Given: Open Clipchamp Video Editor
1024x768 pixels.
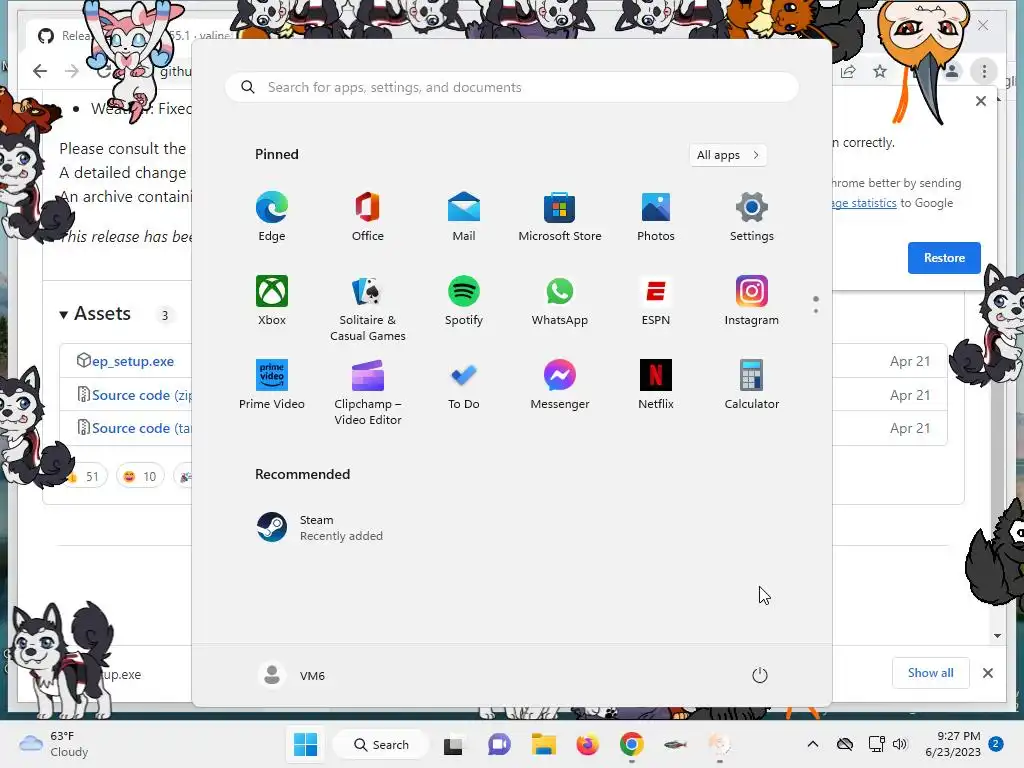Looking at the screenshot, I should point(368,392).
